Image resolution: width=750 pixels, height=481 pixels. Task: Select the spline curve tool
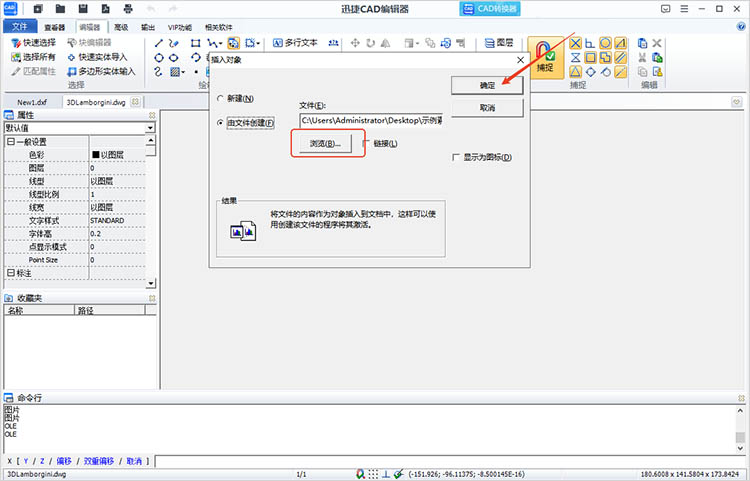159,72
